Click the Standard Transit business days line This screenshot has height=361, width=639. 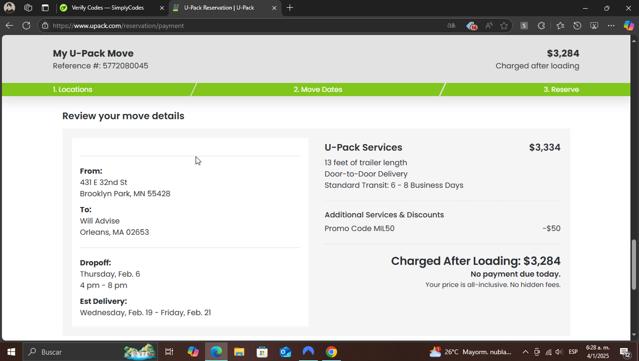pos(394,185)
